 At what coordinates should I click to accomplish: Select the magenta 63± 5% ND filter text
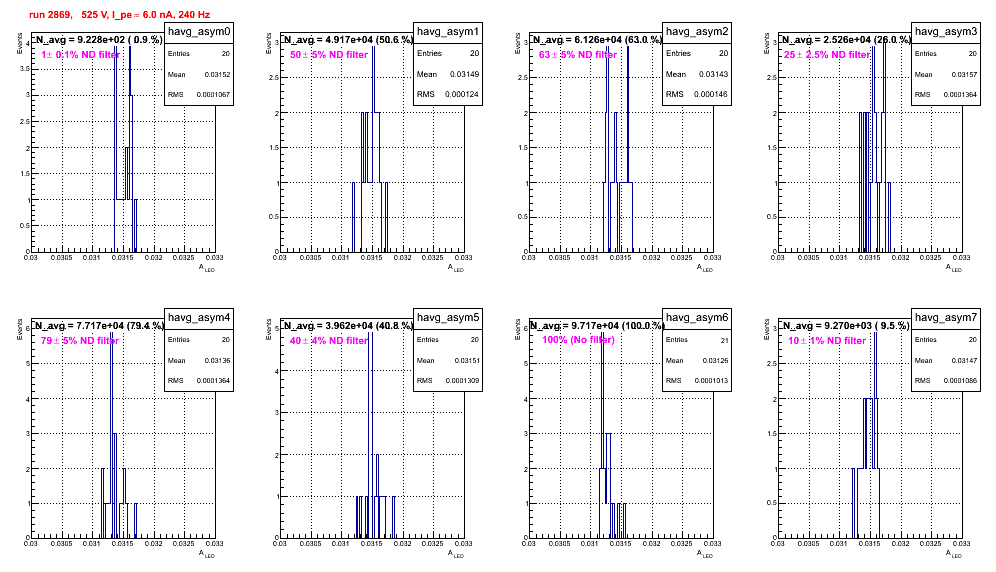[578, 55]
